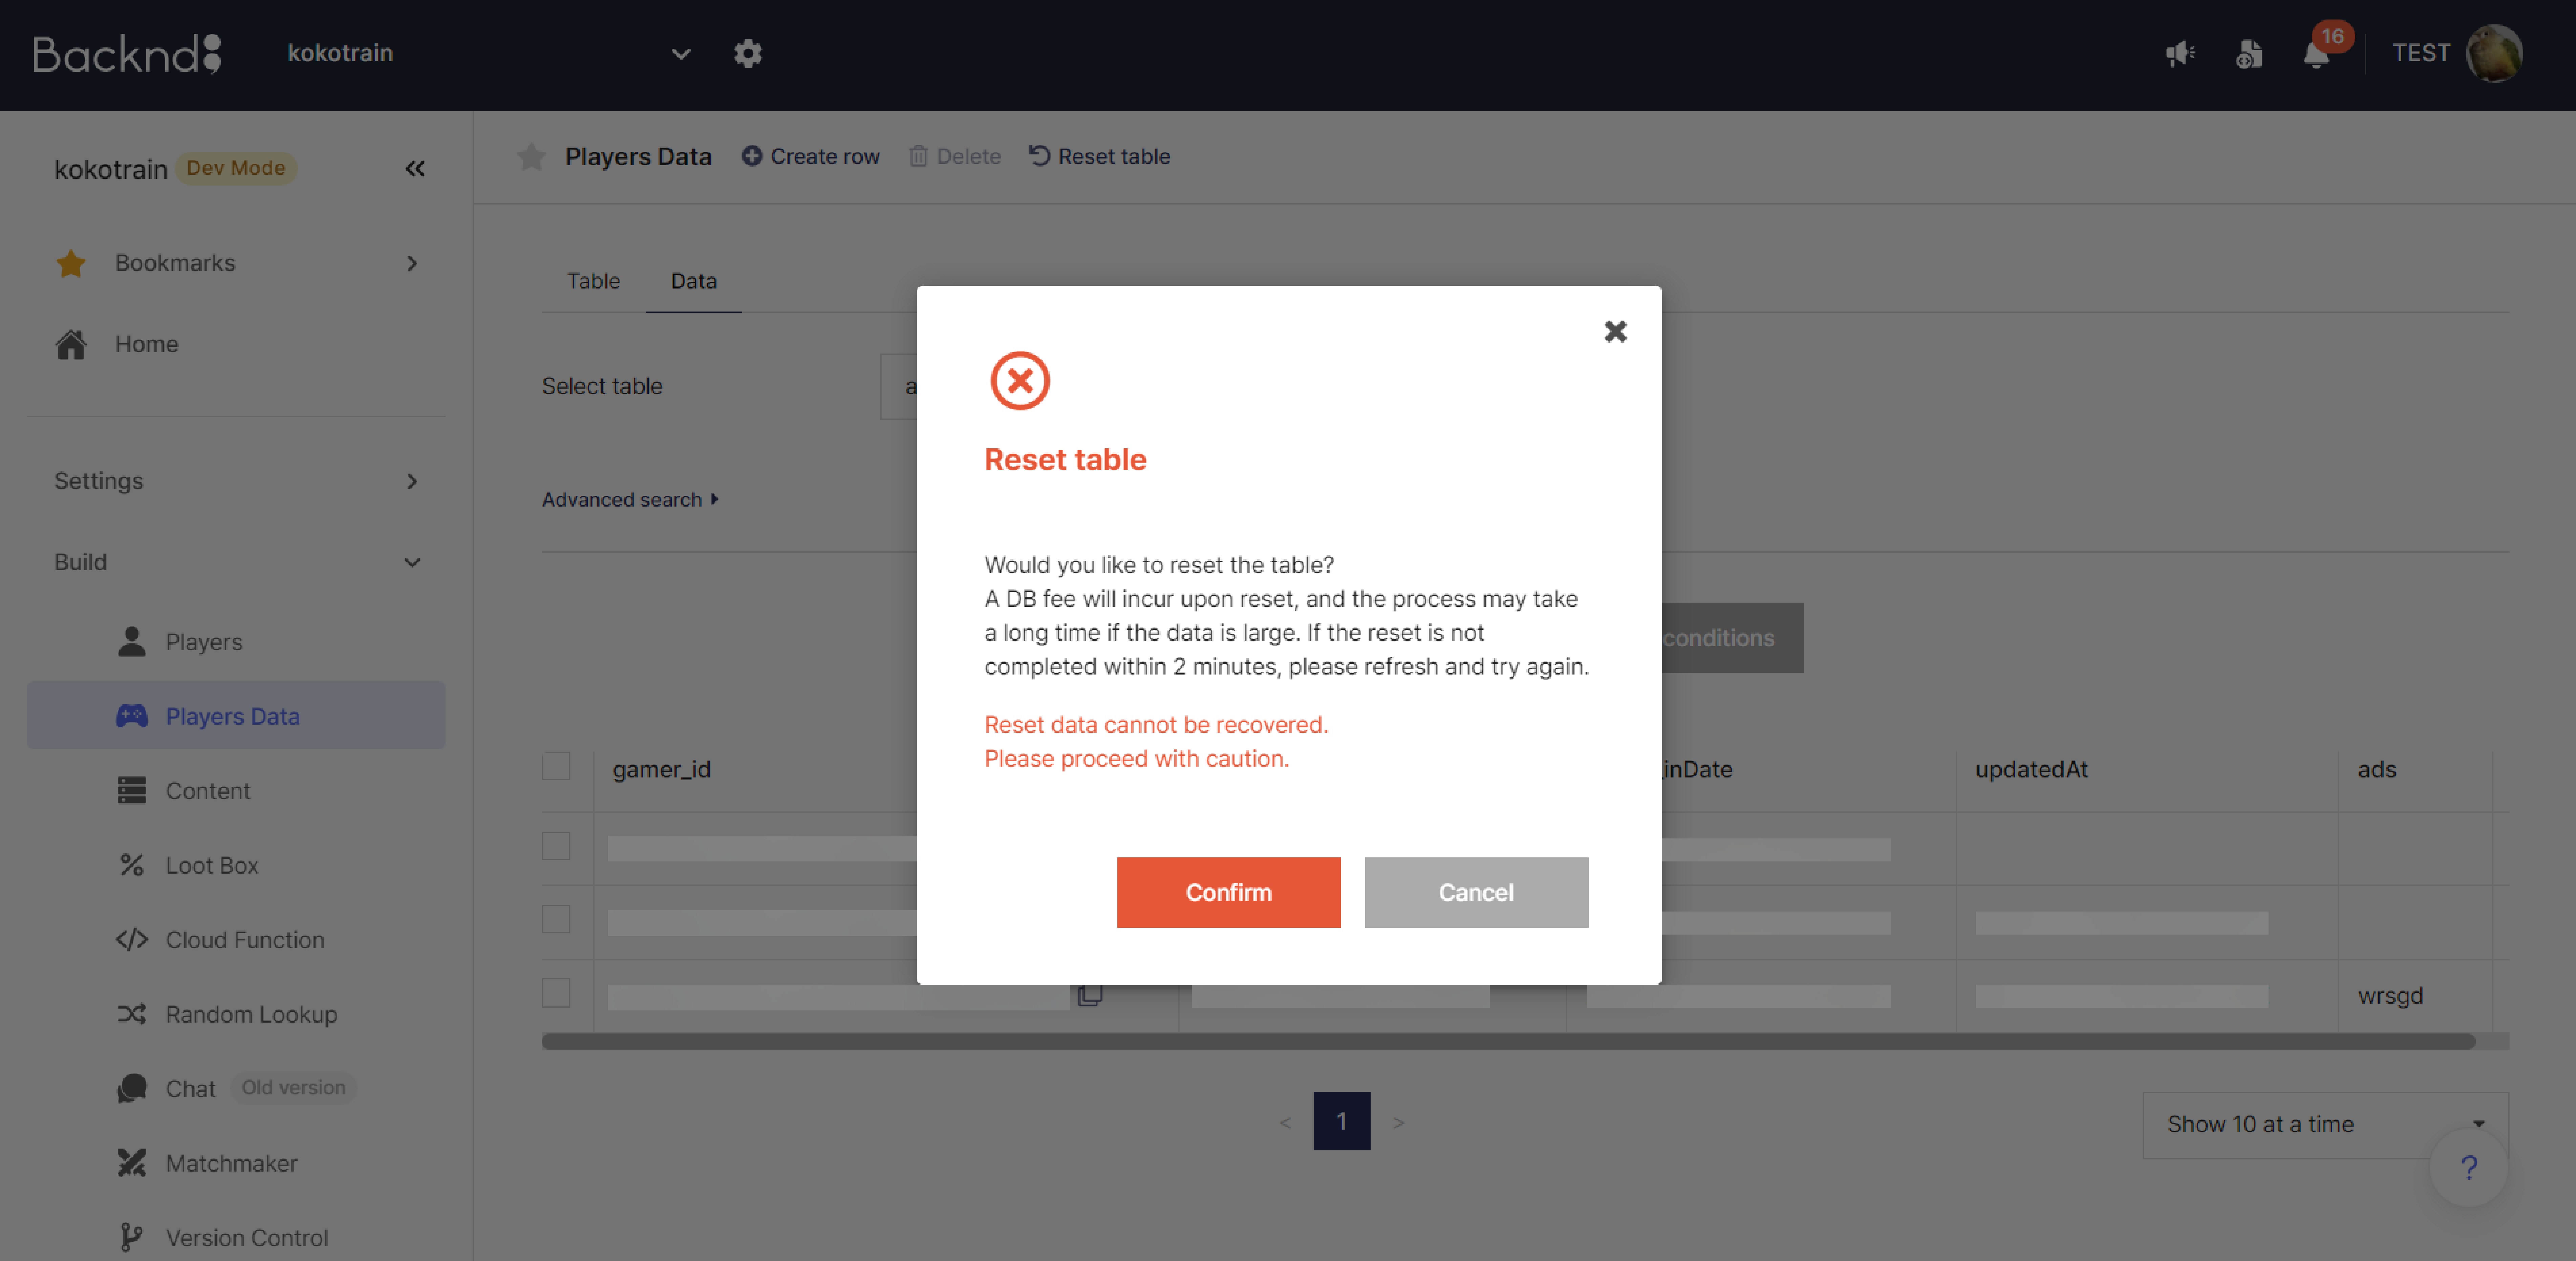Select the Data tab
Viewport: 2576px width, 1261px height.
694,281
